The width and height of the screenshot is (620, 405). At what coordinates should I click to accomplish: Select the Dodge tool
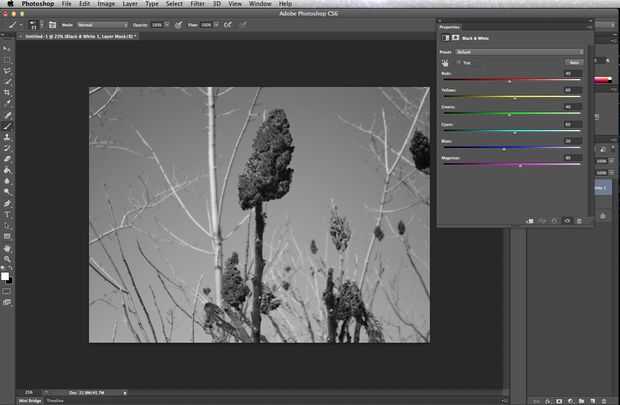coord(7,192)
